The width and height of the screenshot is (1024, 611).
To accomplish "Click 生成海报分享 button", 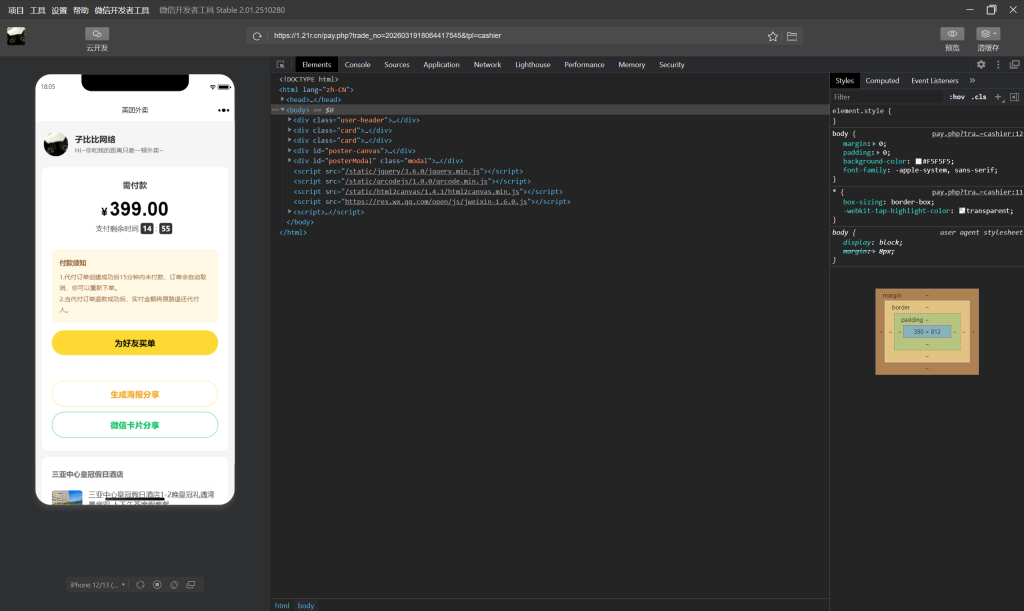I will coord(135,394).
